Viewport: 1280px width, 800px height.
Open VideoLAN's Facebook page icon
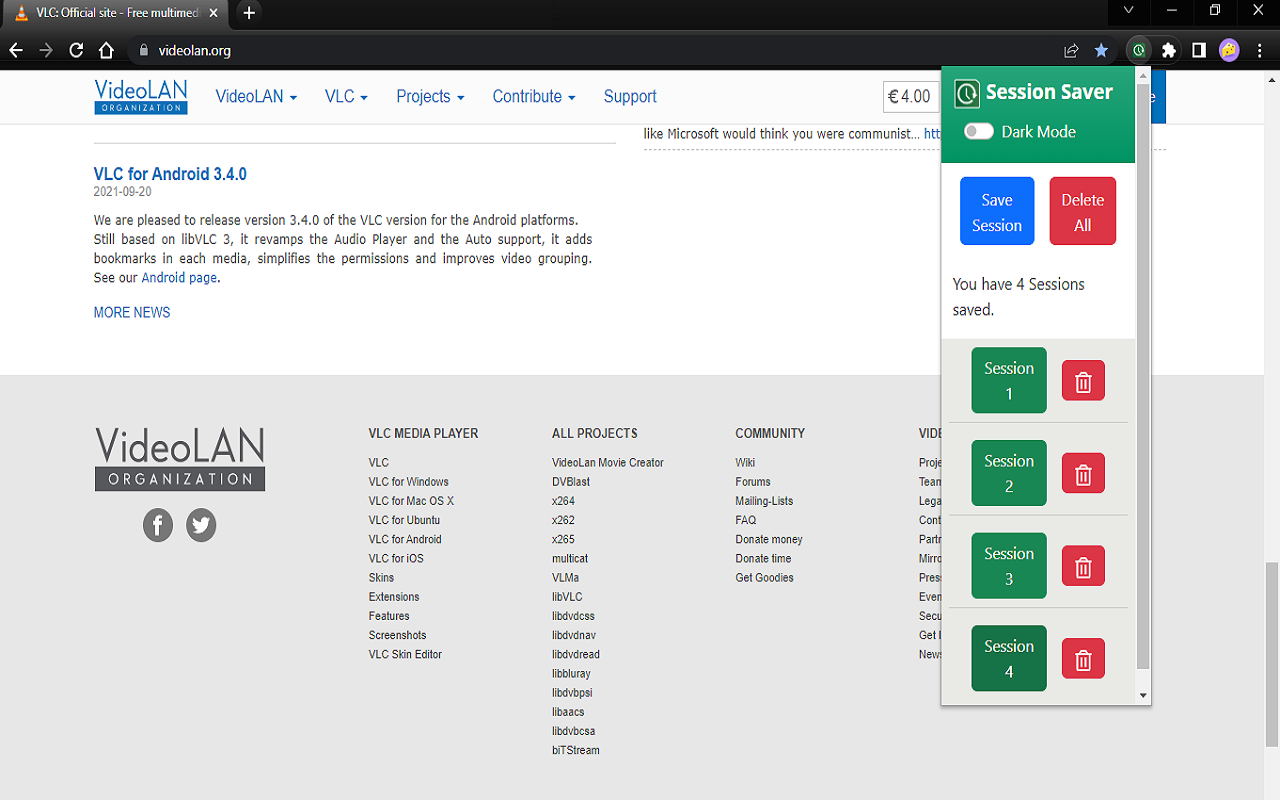click(x=158, y=525)
